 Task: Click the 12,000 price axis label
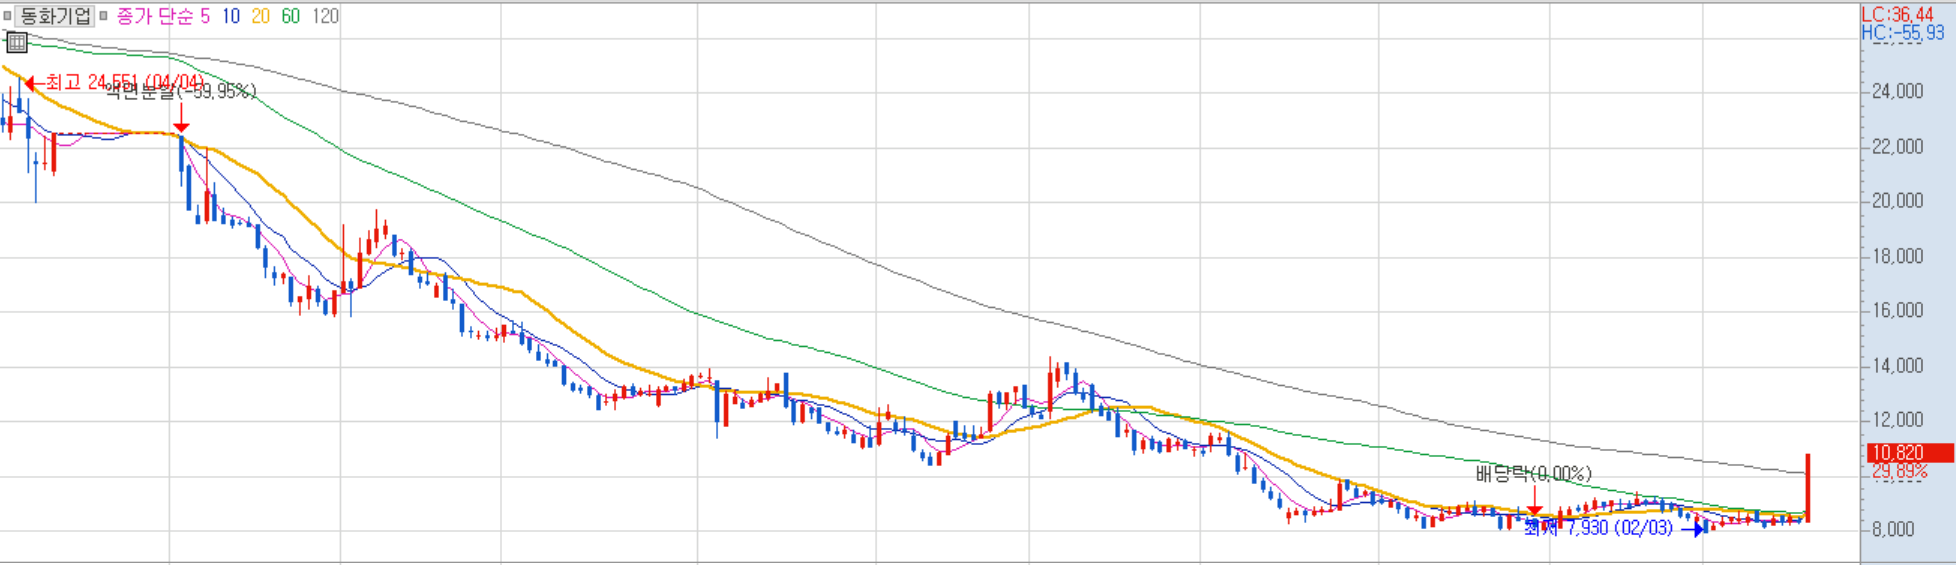1897,420
